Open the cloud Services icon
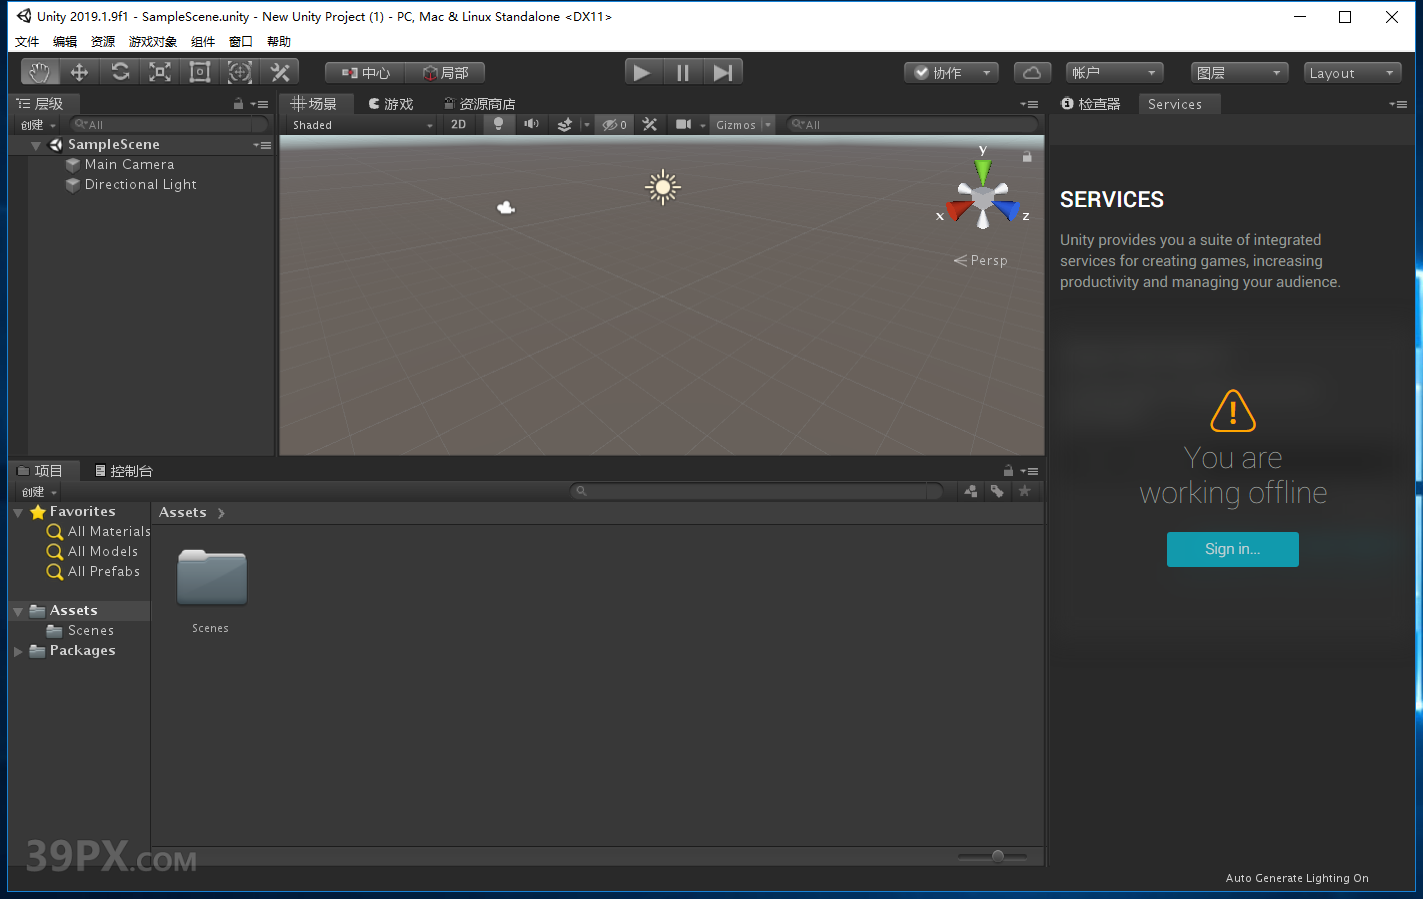Image resolution: width=1423 pixels, height=899 pixels. (1032, 73)
